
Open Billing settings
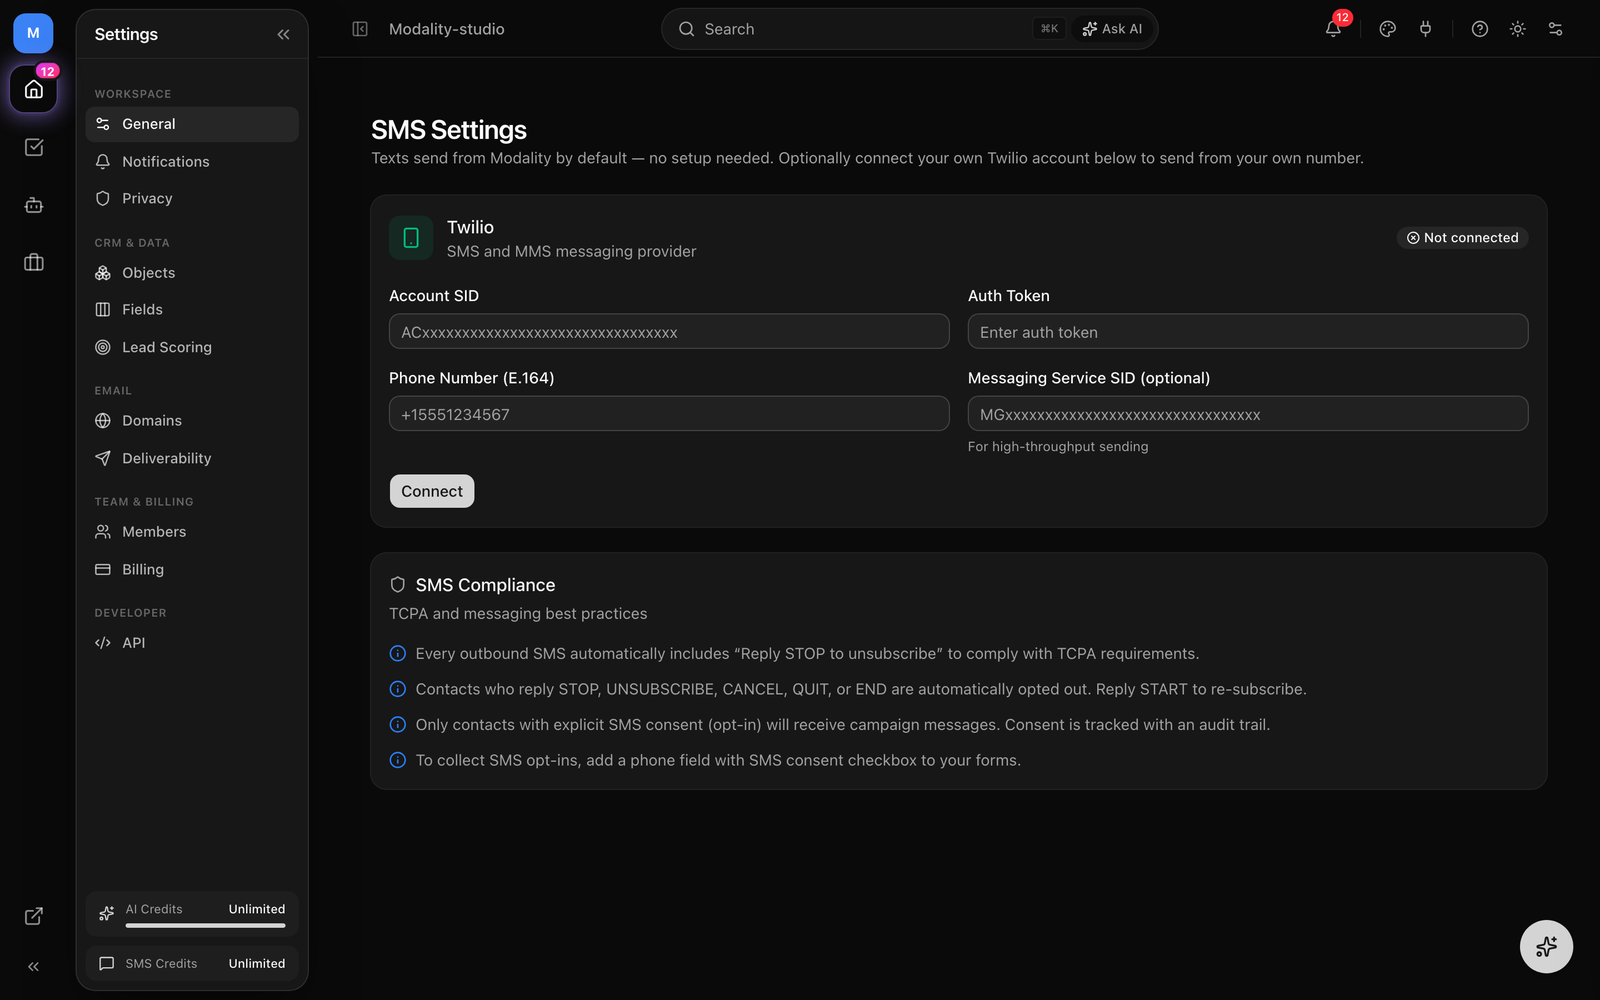192,569
